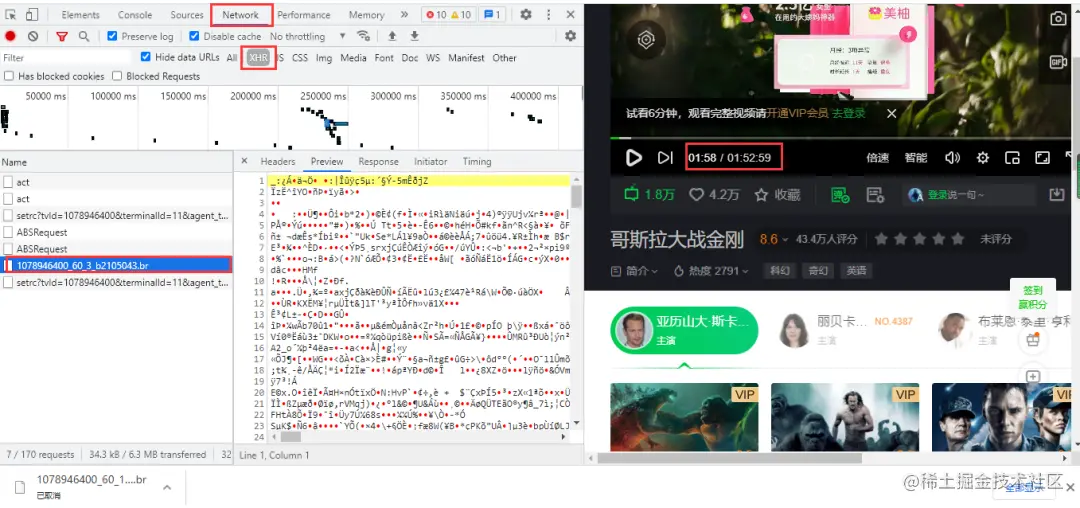This screenshot has width=1080, height=508.
Task: Select the Response tab
Action: pyautogui.click(x=378, y=161)
